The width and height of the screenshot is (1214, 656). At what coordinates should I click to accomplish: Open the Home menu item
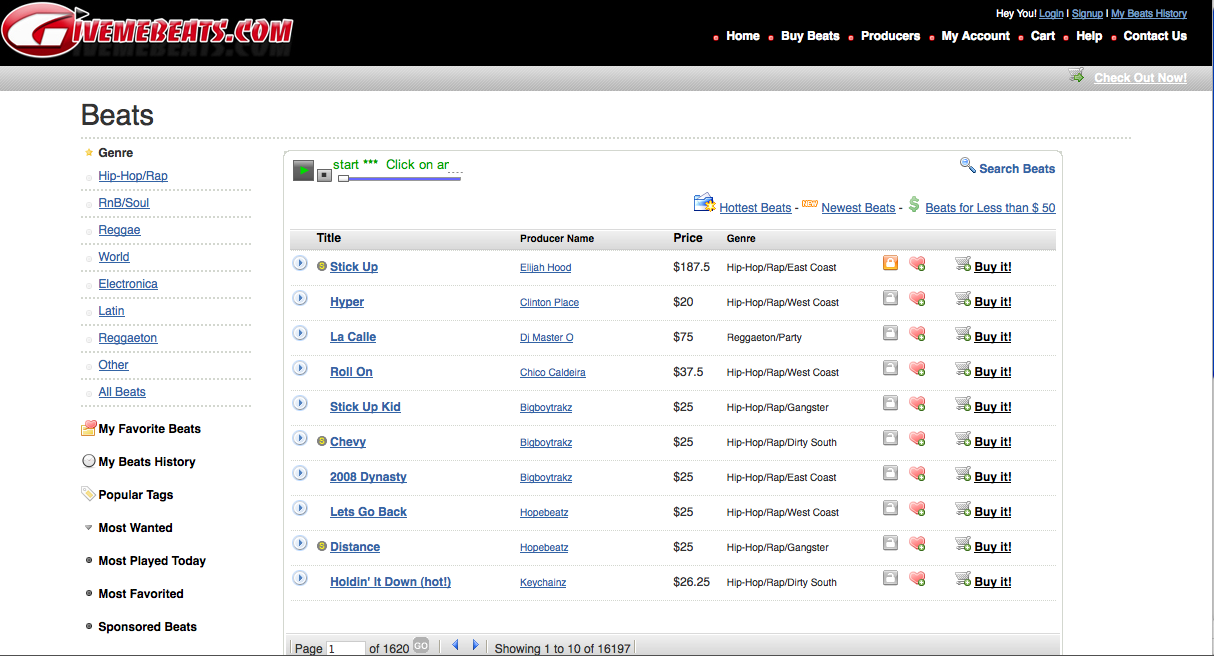[x=743, y=36]
